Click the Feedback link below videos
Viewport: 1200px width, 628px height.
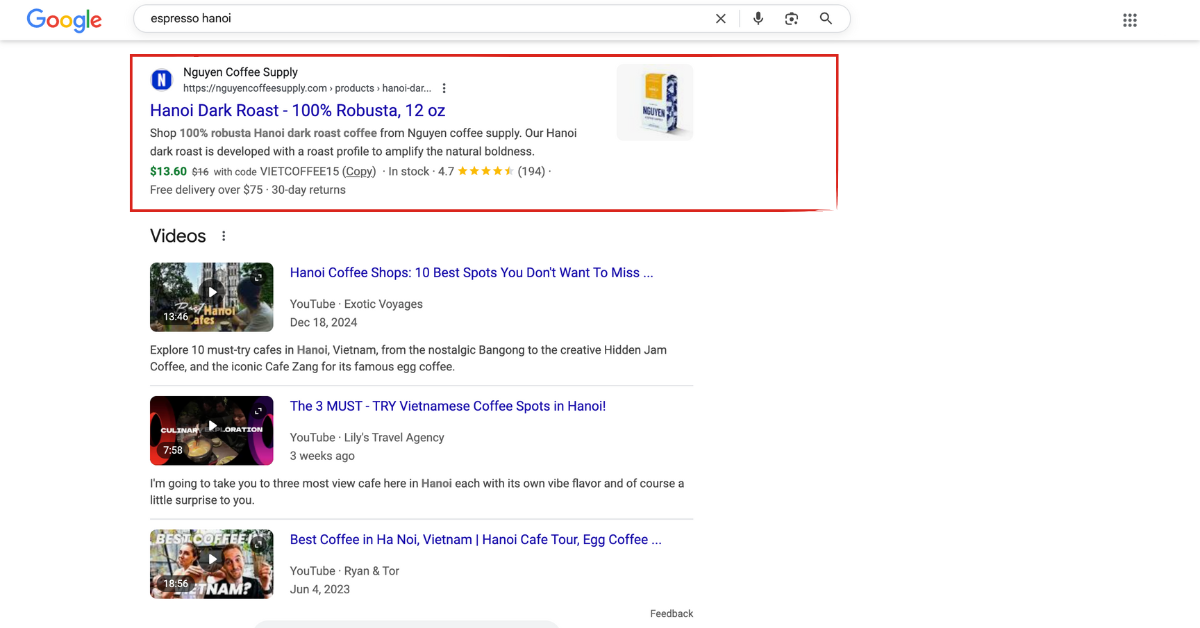click(671, 614)
